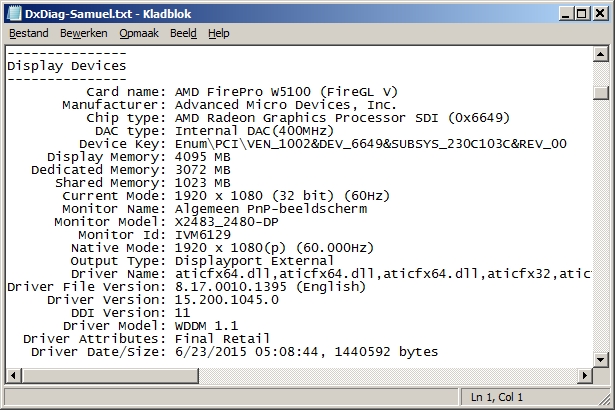Click the Kladblok notepad icon in title bar

tap(14, 14)
